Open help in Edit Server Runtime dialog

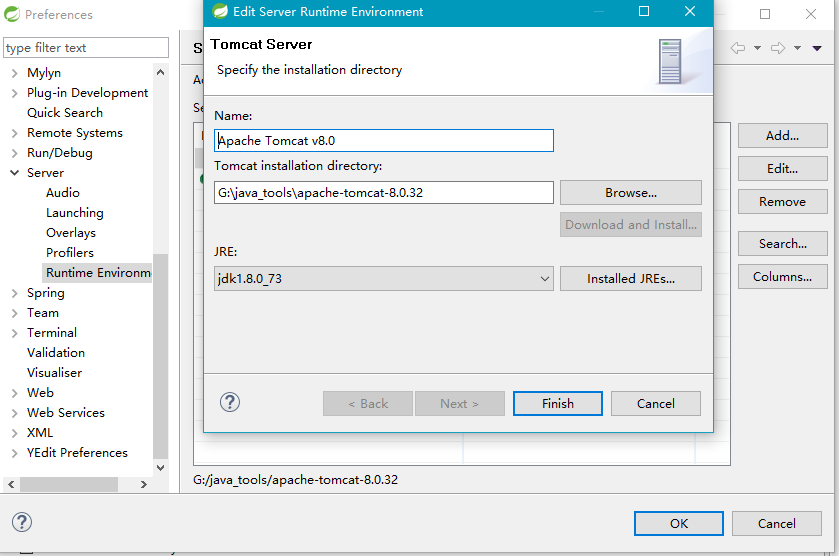point(230,402)
